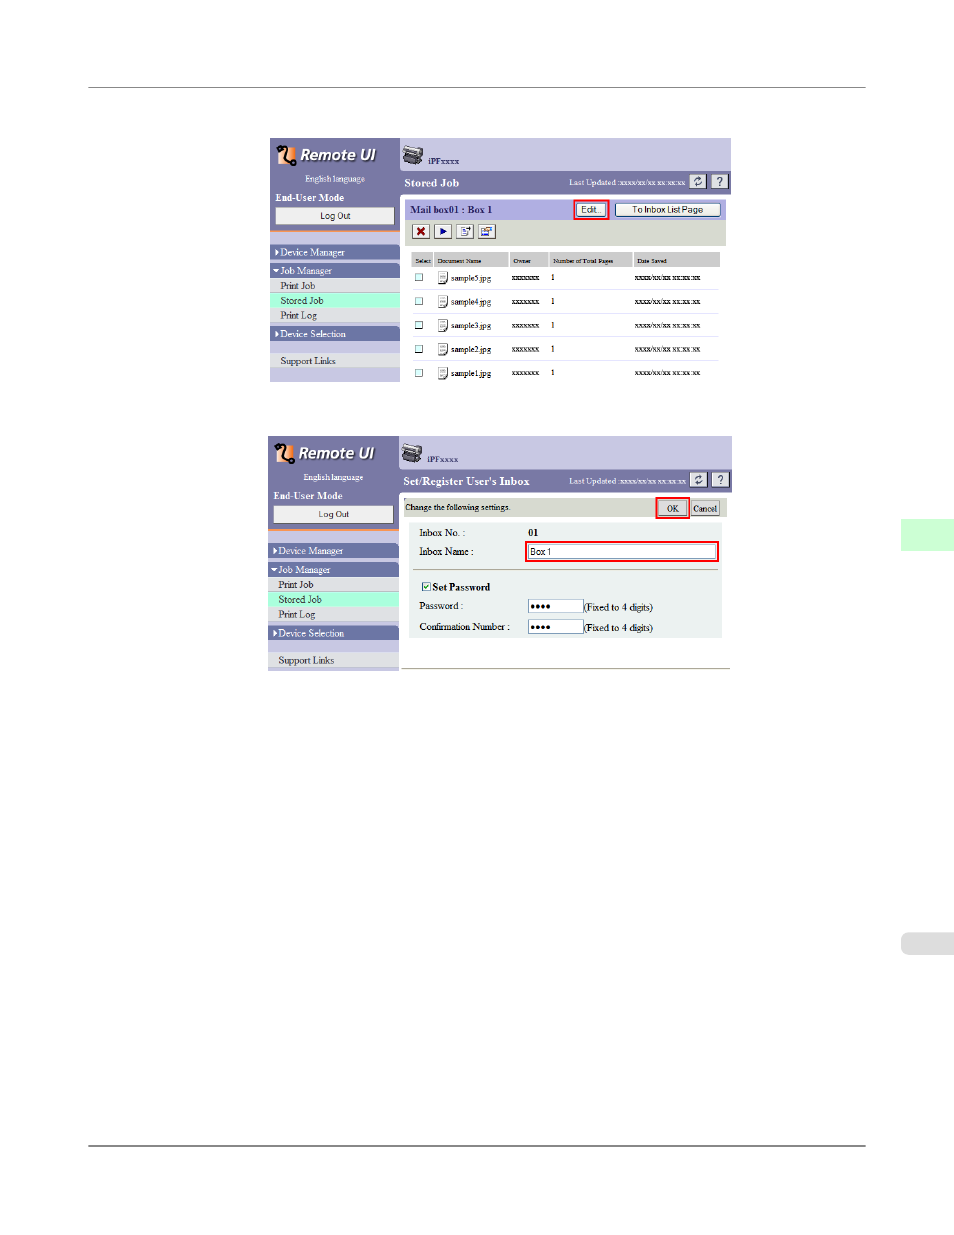Tick the checkbox for sample5.jpg
Screen dimensions: 954x1235
coord(419,277)
